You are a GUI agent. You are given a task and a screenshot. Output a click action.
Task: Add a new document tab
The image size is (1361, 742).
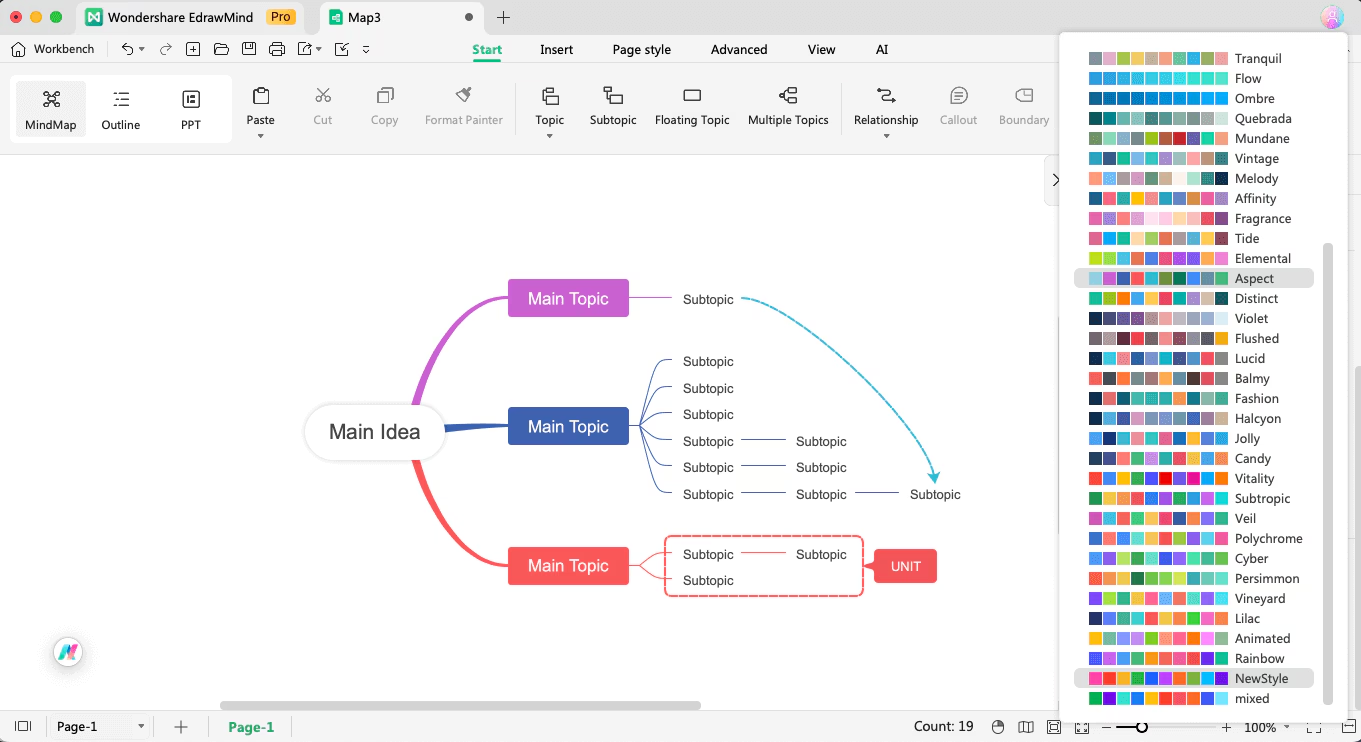(x=503, y=17)
